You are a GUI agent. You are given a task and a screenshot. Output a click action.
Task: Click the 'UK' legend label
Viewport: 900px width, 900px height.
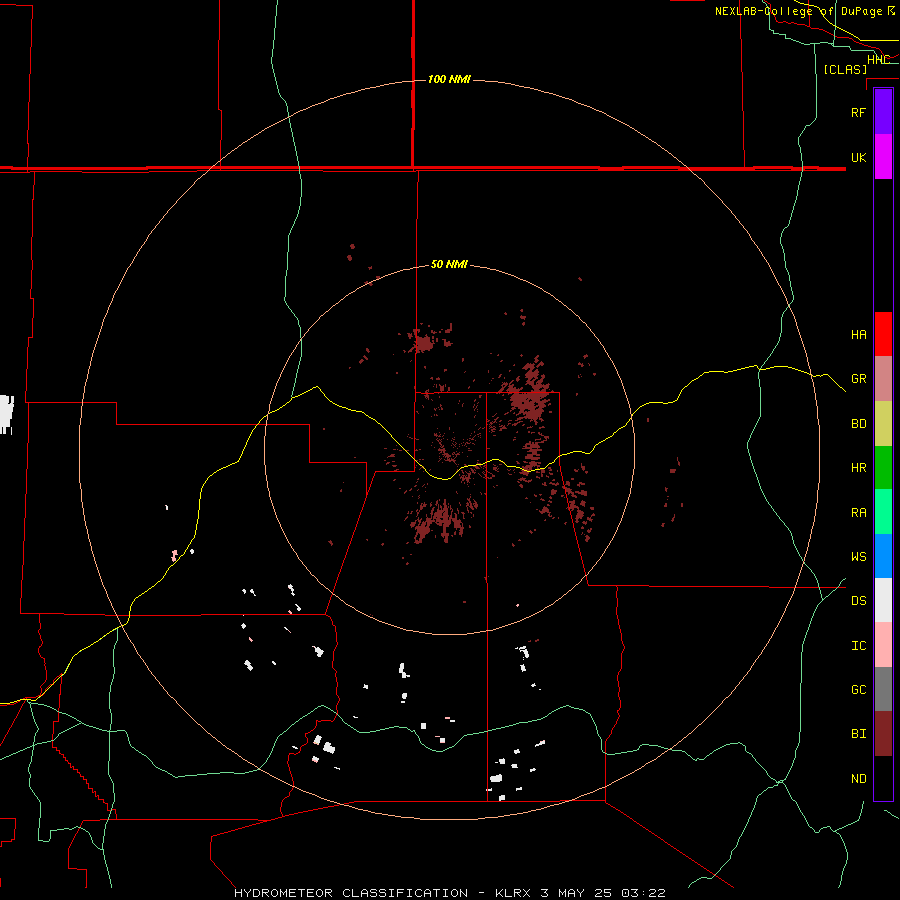click(x=858, y=158)
